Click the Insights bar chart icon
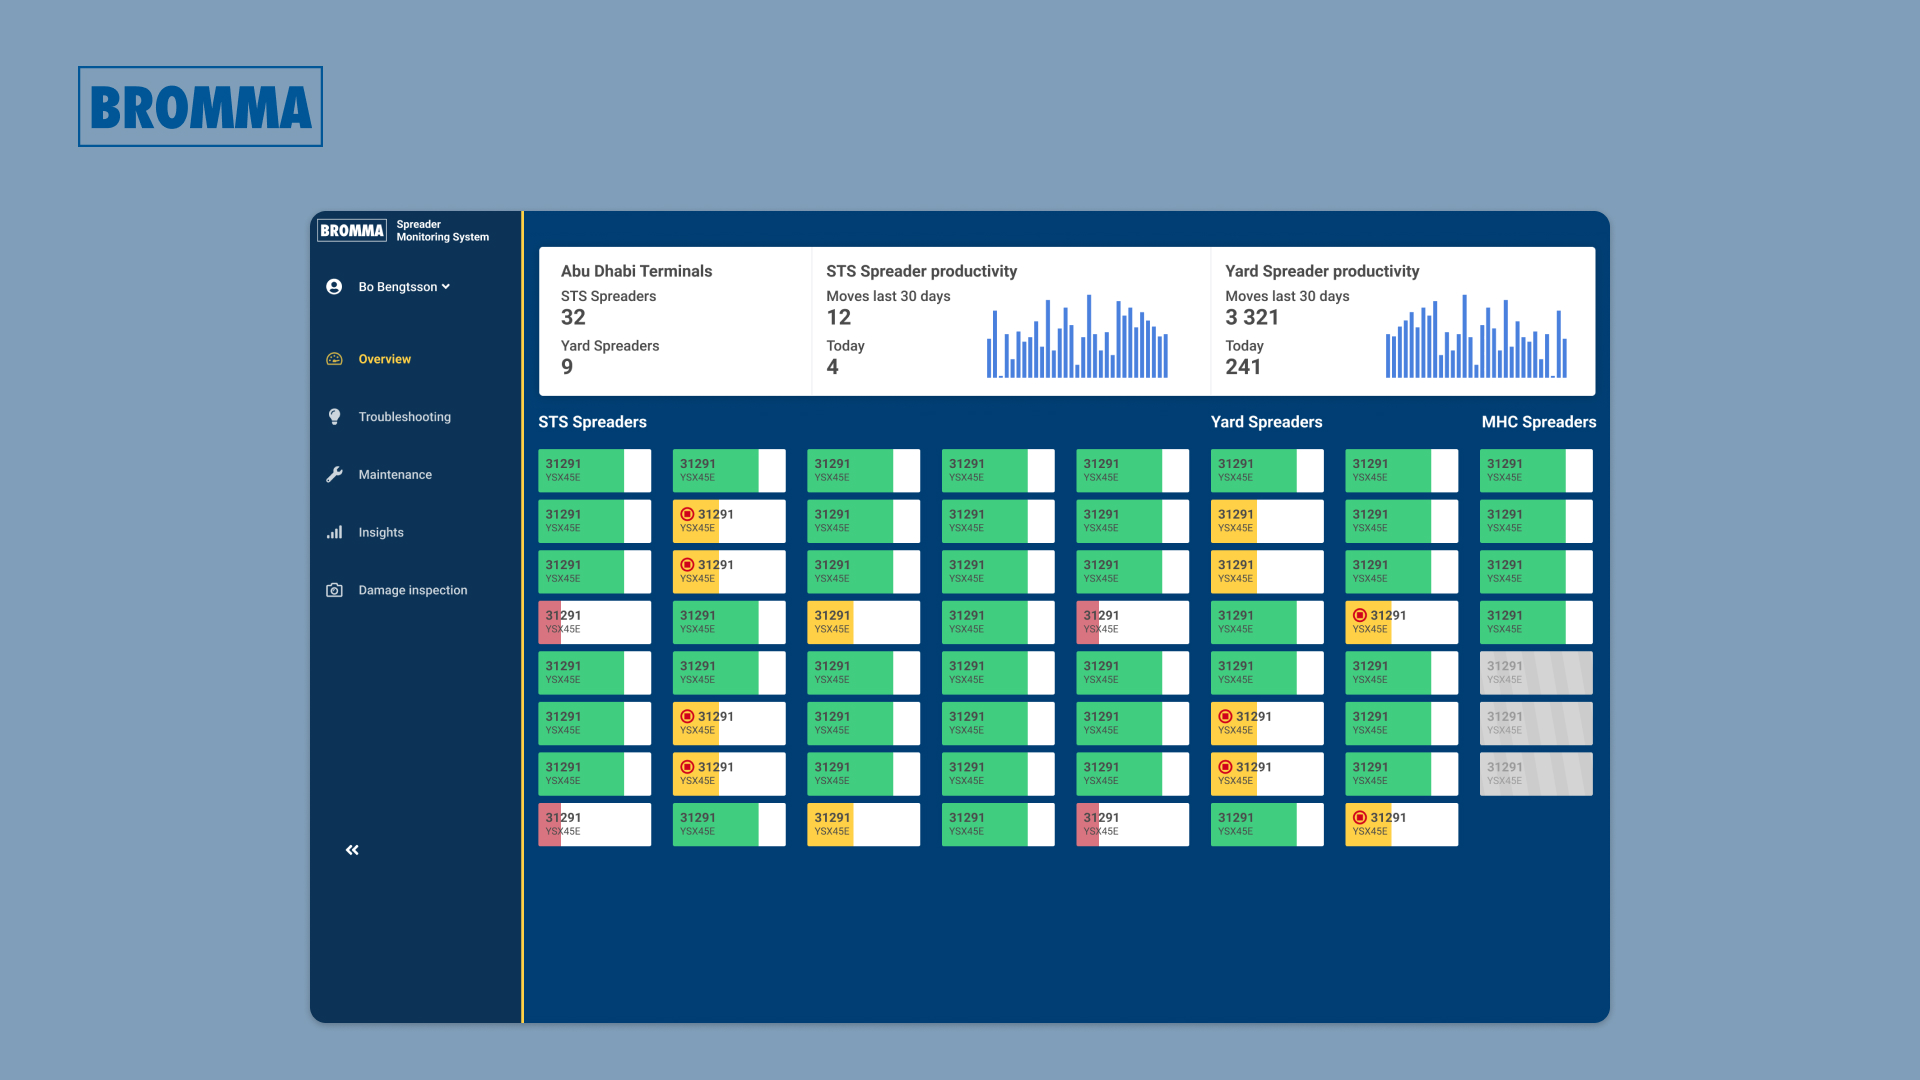The height and width of the screenshot is (1080, 1920). pyautogui.click(x=334, y=533)
